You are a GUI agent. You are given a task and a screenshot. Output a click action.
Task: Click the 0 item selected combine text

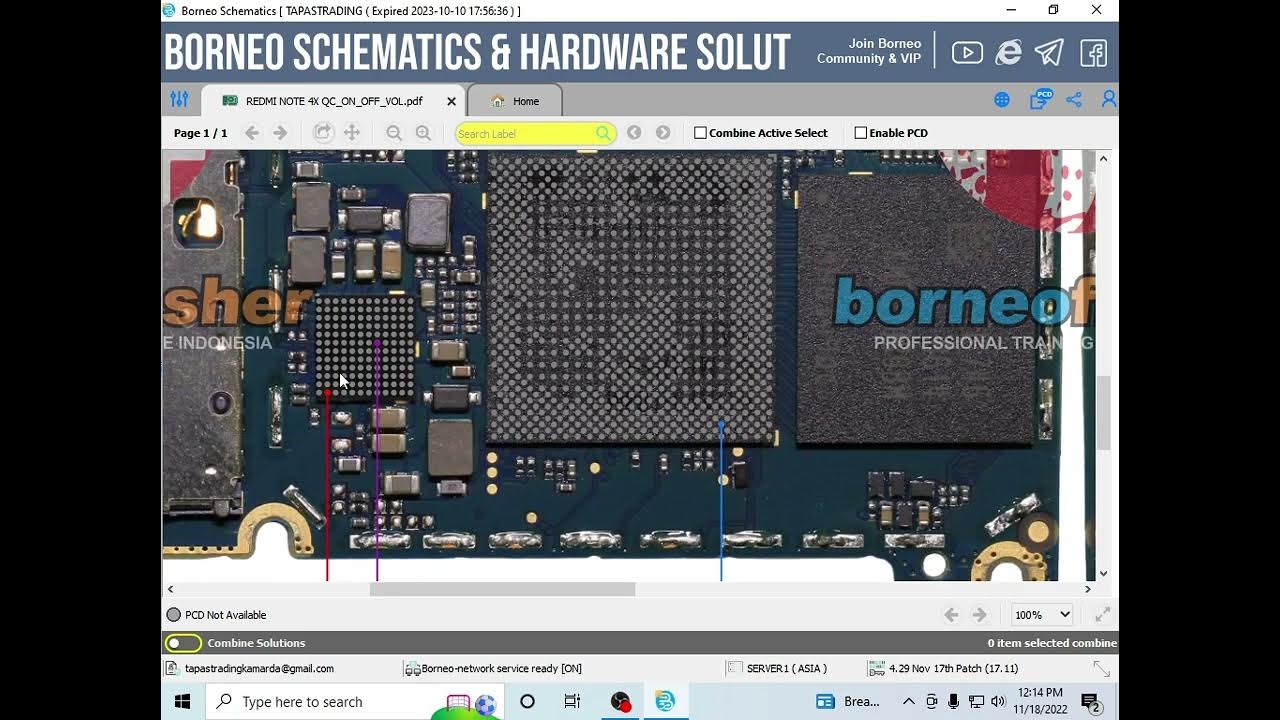point(1052,643)
